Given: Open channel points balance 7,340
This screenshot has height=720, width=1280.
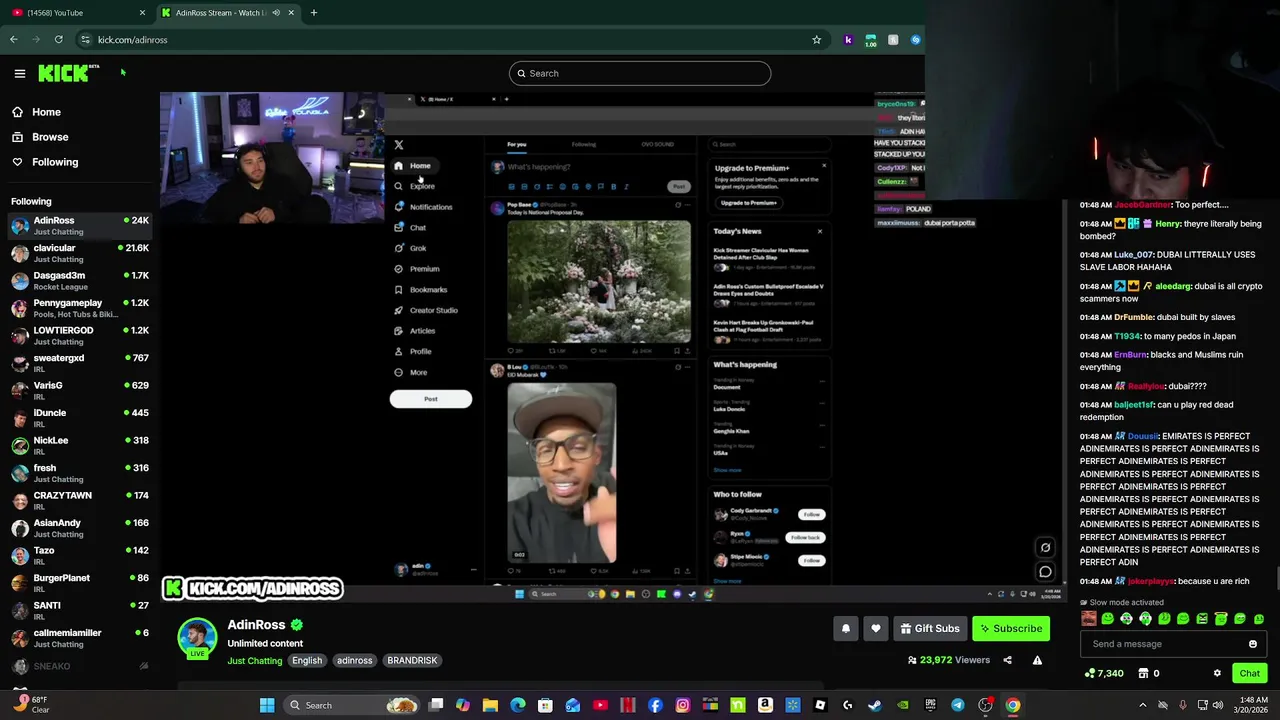Looking at the screenshot, I should click(1104, 673).
